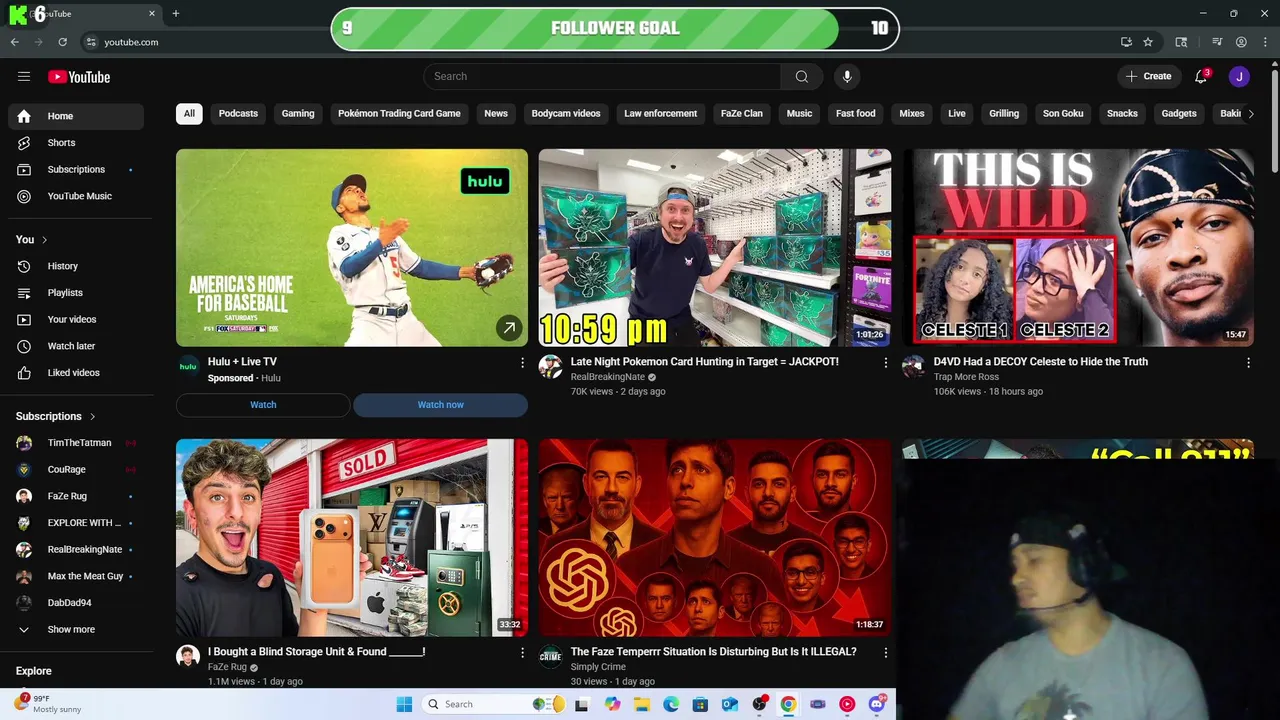Open OBS Studio from taskbar
1280x720 pixels.
759,704
